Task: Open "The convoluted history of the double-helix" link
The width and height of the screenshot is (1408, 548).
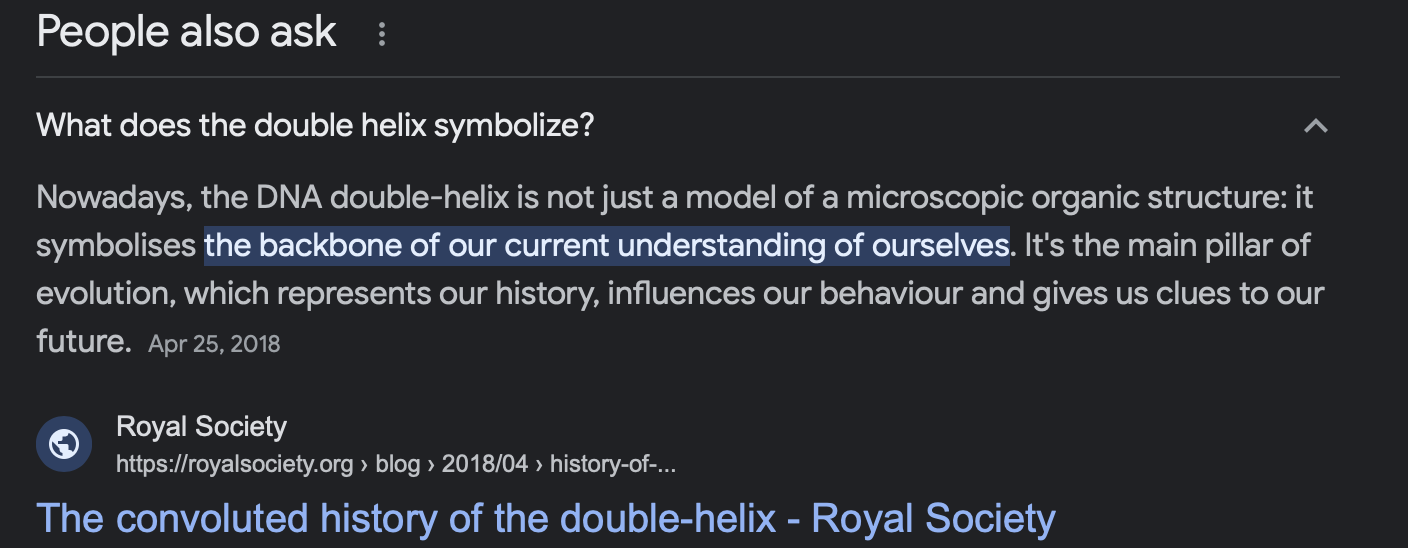Action: 545,519
